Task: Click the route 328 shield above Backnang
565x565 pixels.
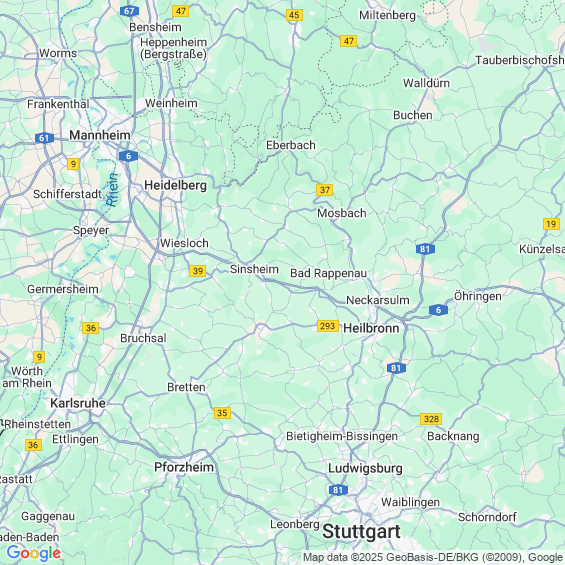Action: [x=431, y=419]
